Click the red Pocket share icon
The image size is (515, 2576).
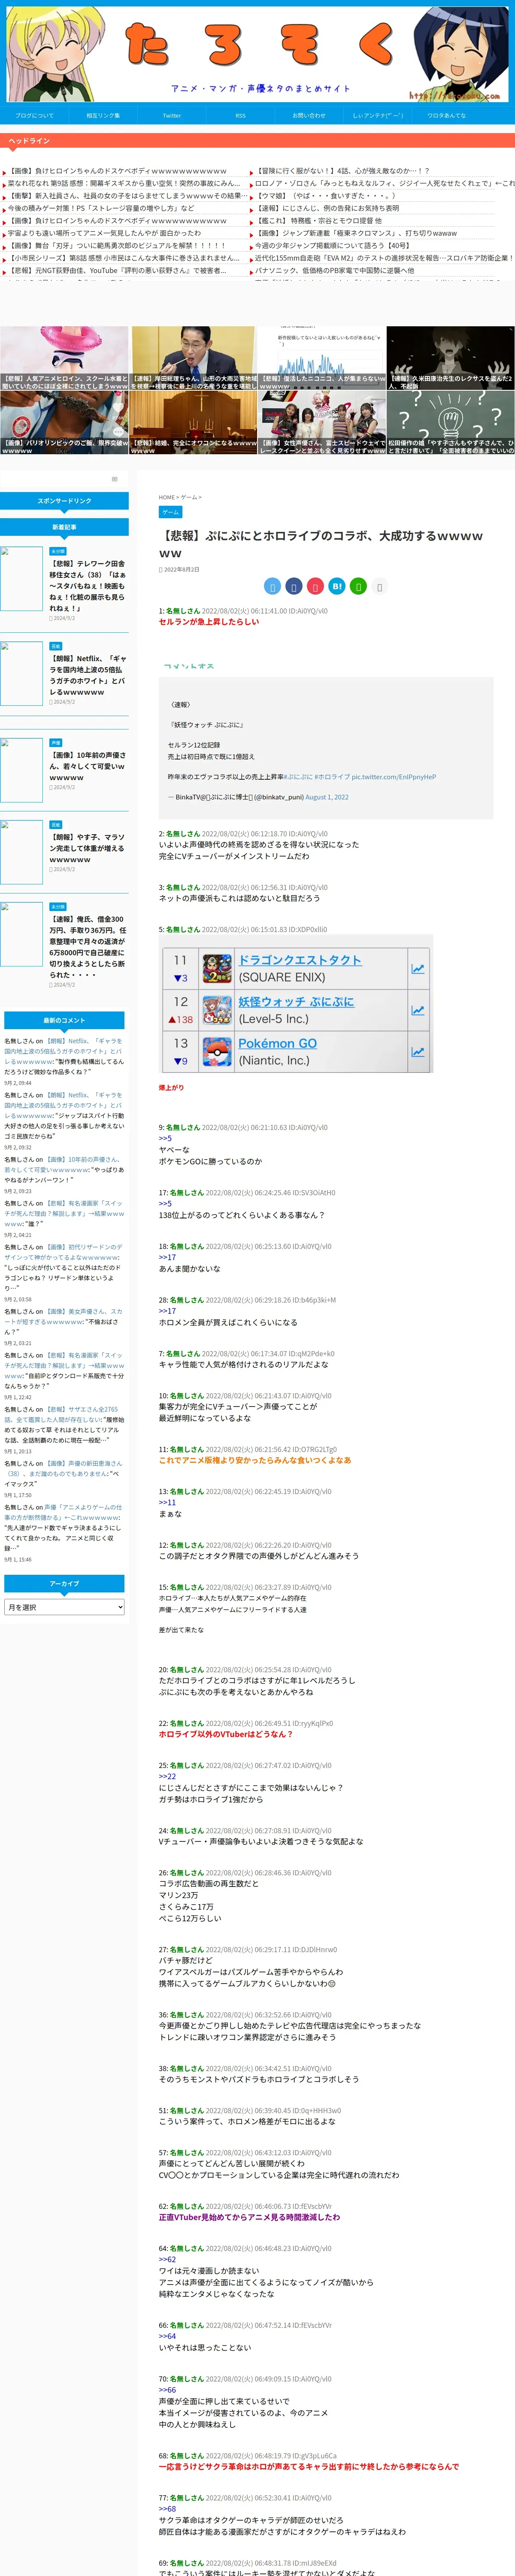pyautogui.click(x=315, y=586)
